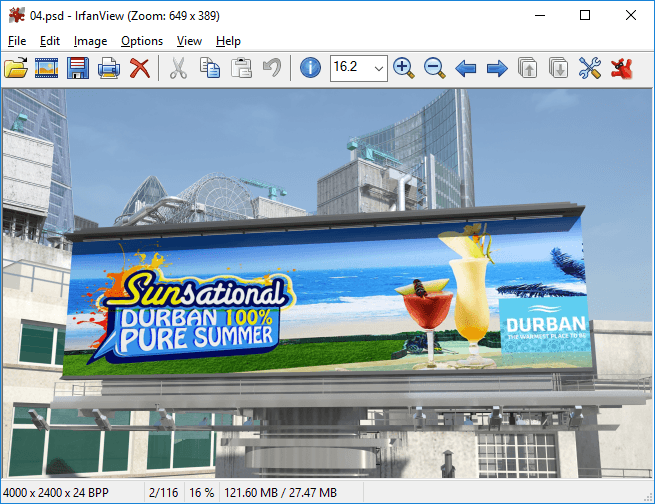Click the Paste clipboard icon
Image resolution: width=655 pixels, height=504 pixels.
241,68
